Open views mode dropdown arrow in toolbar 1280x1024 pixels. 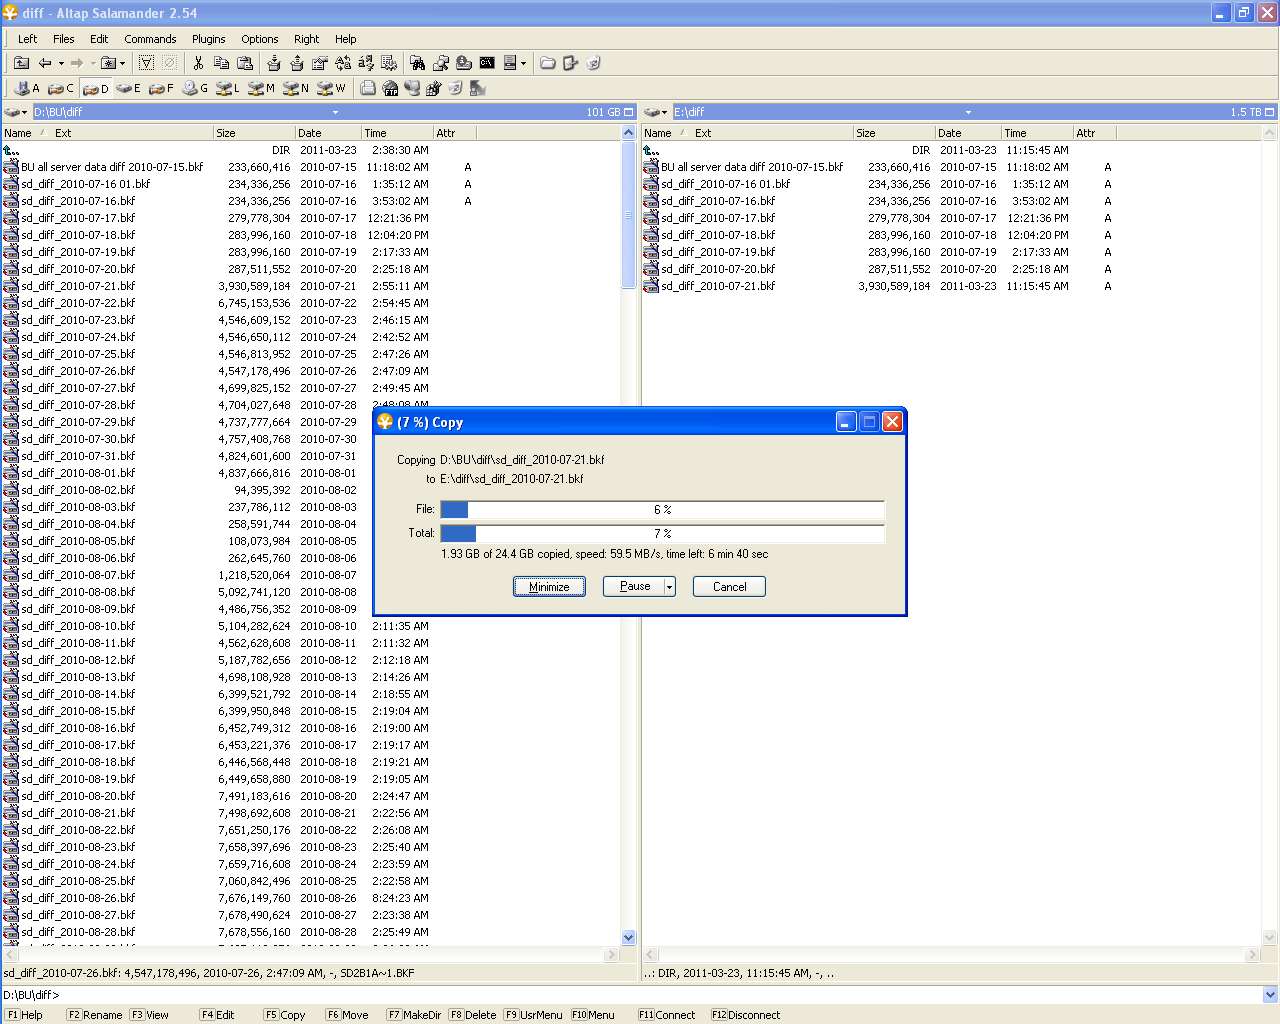(523, 63)
